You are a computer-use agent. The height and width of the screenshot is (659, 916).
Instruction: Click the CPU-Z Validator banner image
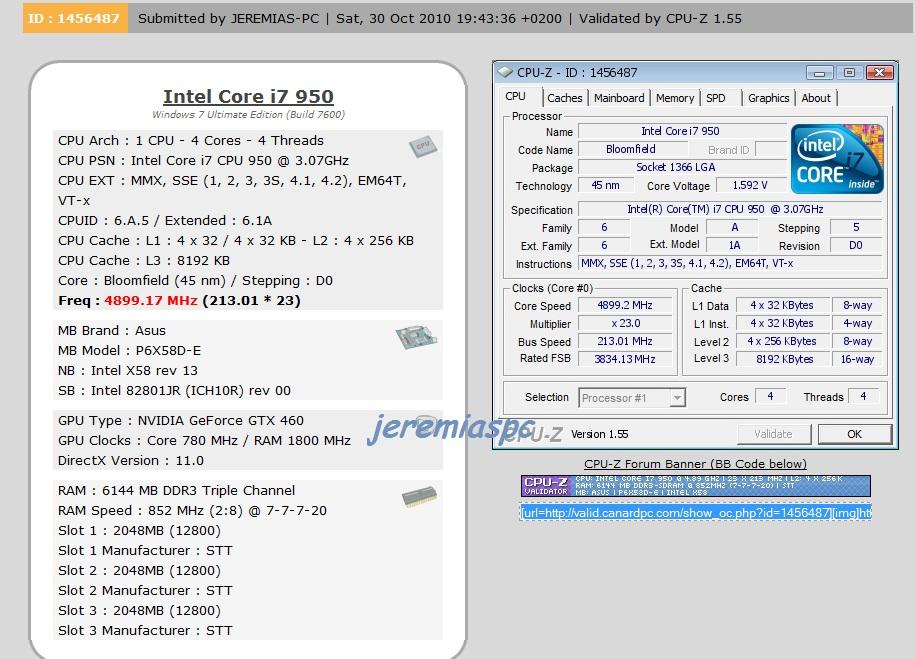[x=696, y=486]
